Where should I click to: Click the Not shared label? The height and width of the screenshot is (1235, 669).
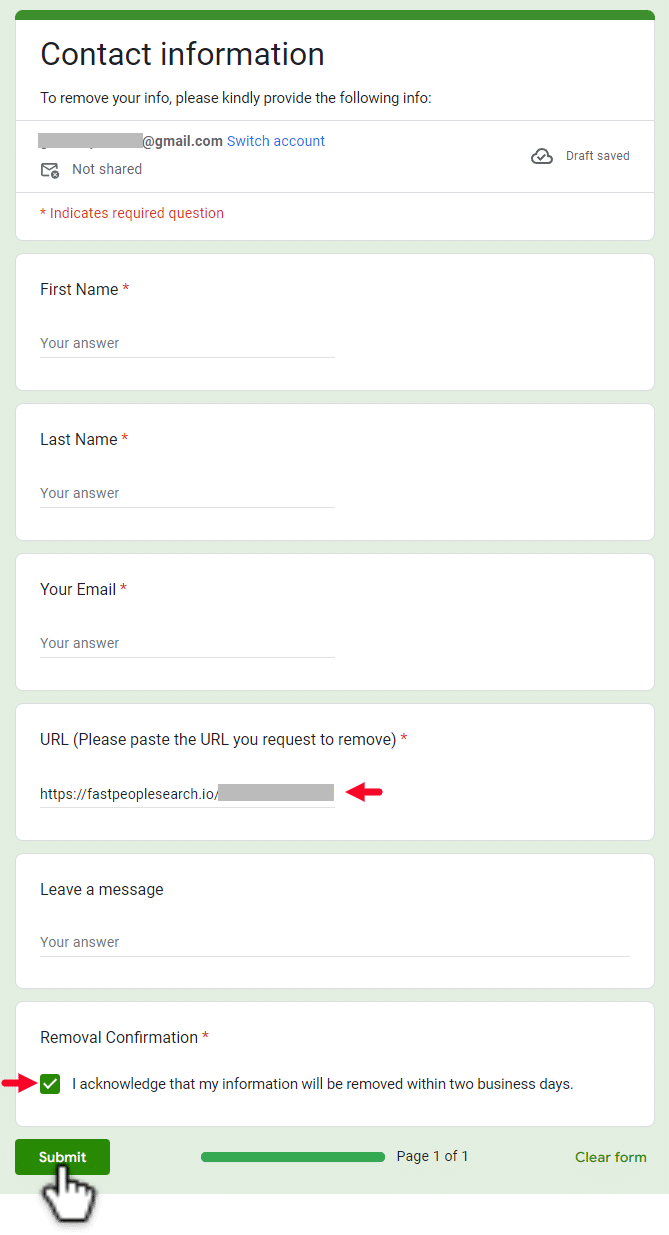[x=107, y=169]
